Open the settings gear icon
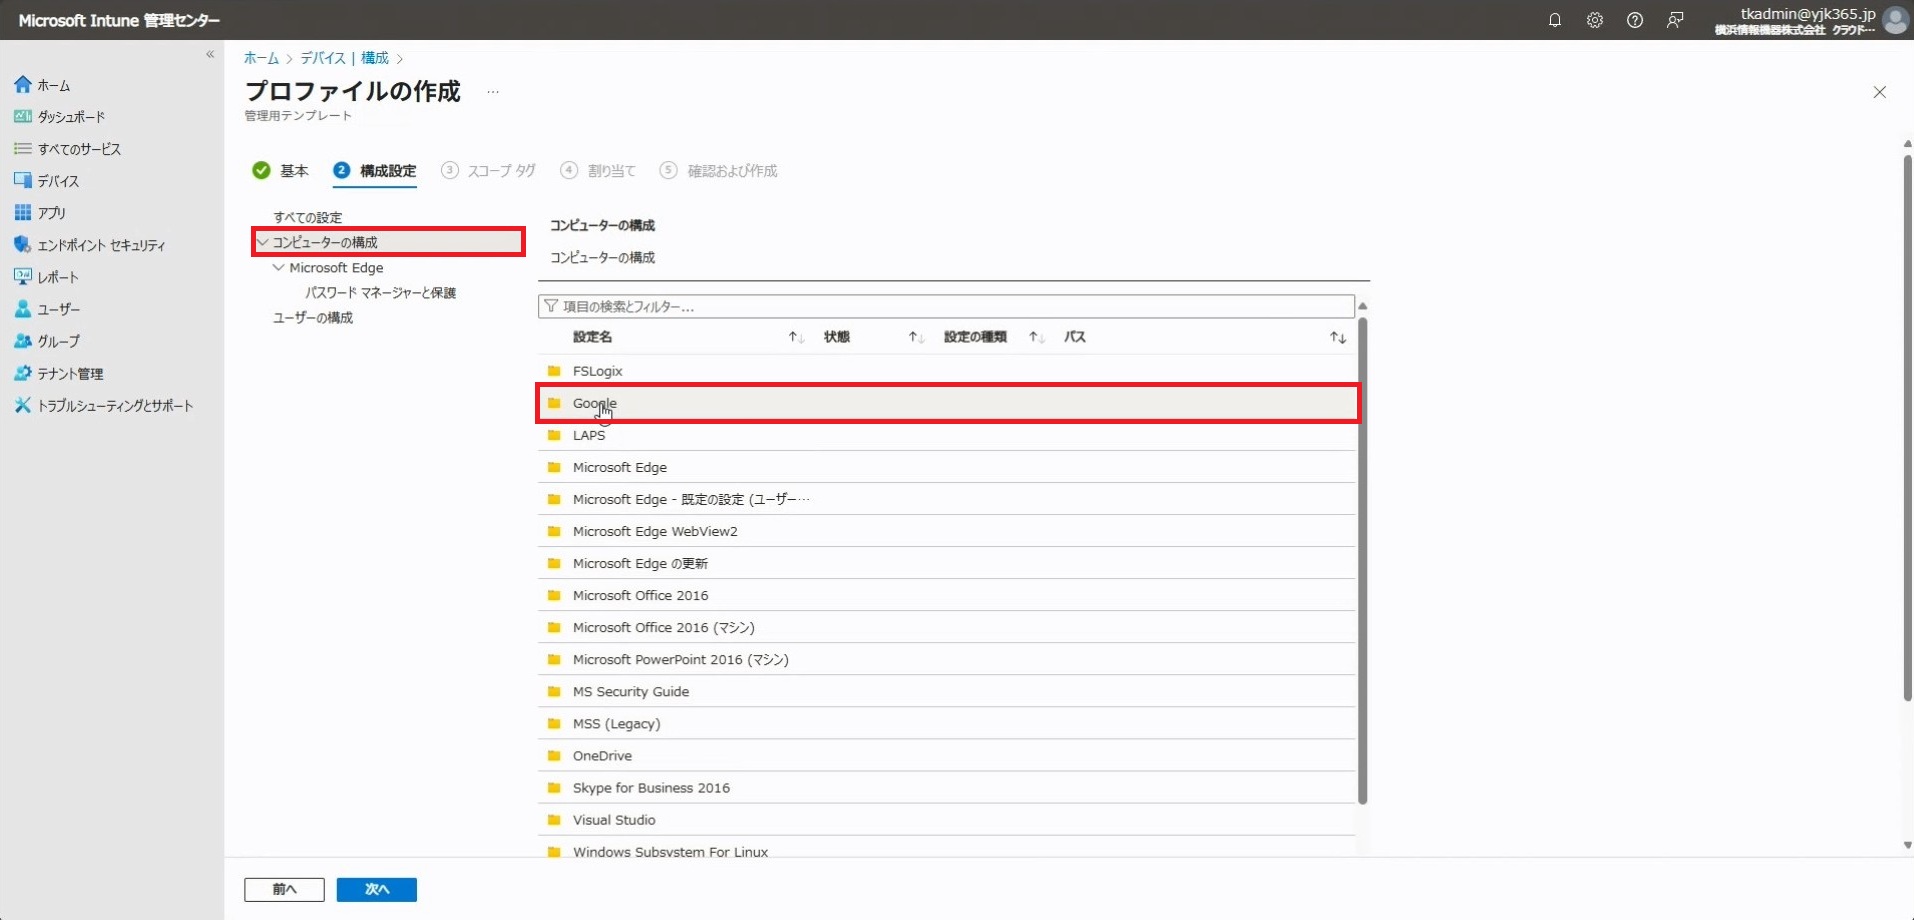Image resolution: width=1914 pixels, height=920 pixels. point(1594,20)
